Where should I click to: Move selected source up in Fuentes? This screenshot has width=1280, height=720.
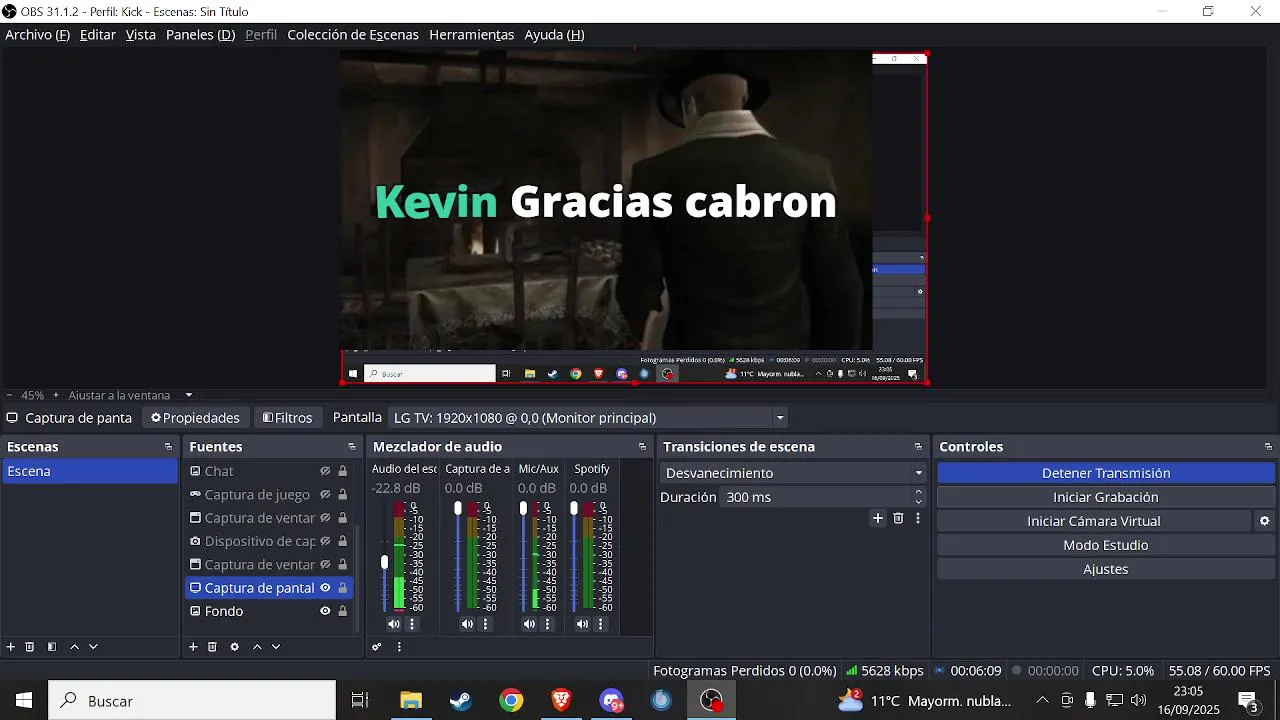(257, 647)
